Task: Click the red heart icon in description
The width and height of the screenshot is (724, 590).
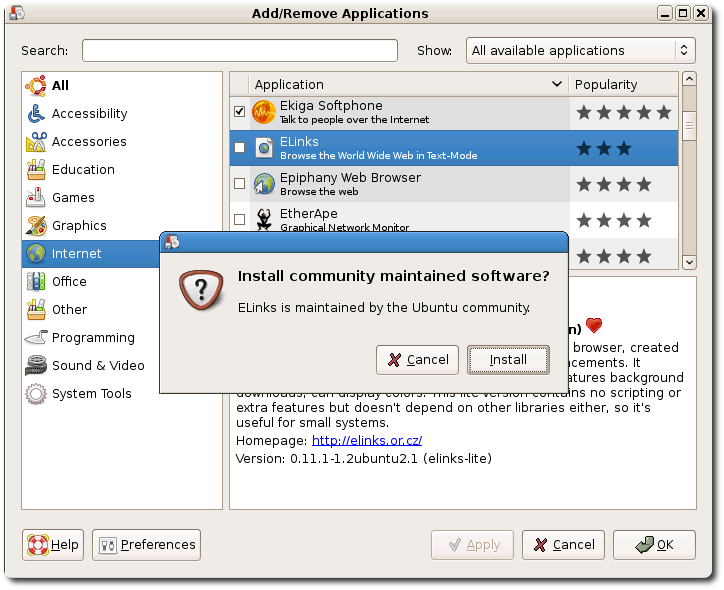Action: (x=594, y=325)
